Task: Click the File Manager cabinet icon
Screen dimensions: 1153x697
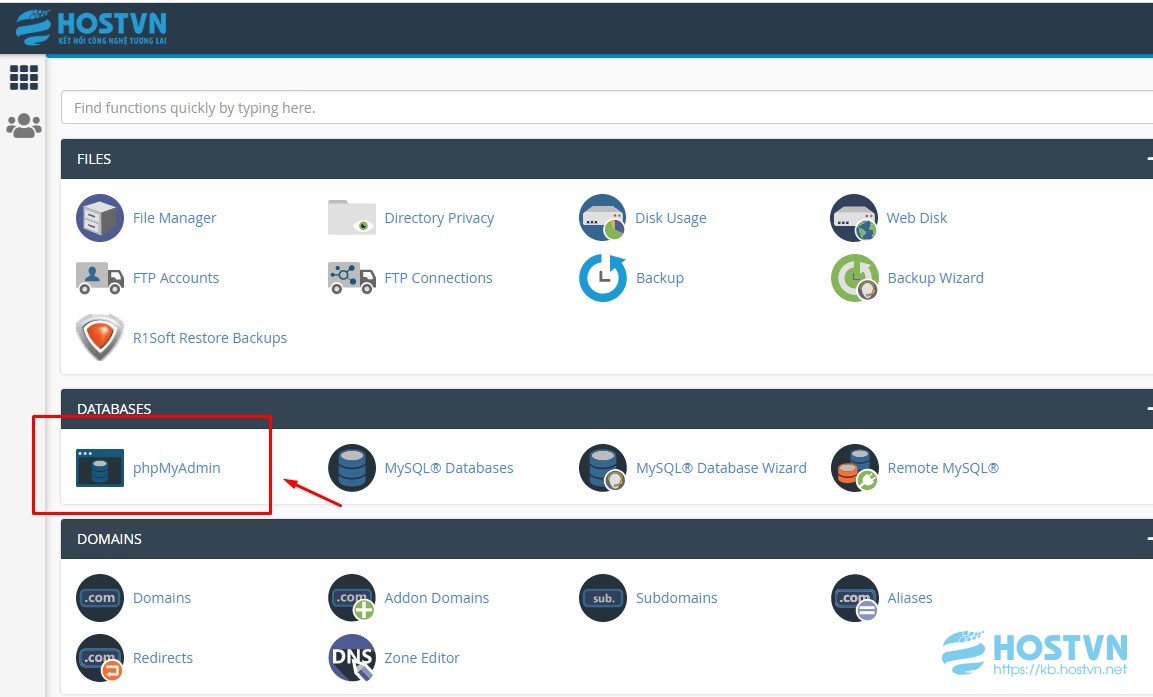Action: pos(100,218)
